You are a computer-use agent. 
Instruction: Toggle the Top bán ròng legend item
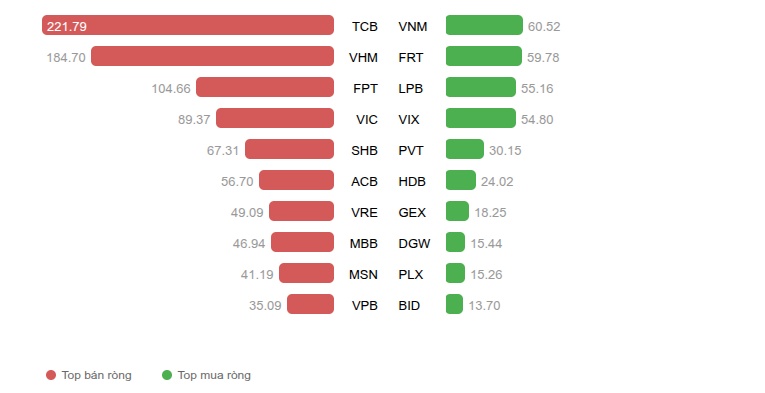(x=89, y=375)
